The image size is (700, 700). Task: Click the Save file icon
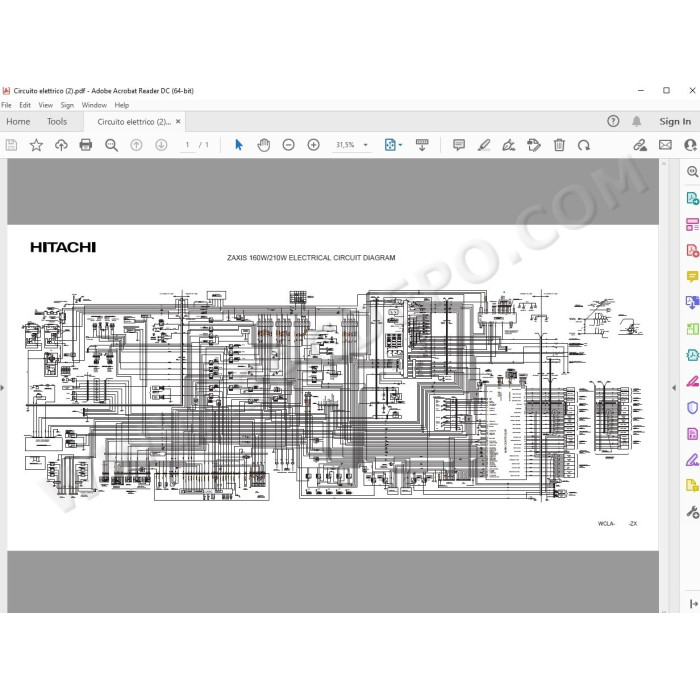(x=11, y=145)
